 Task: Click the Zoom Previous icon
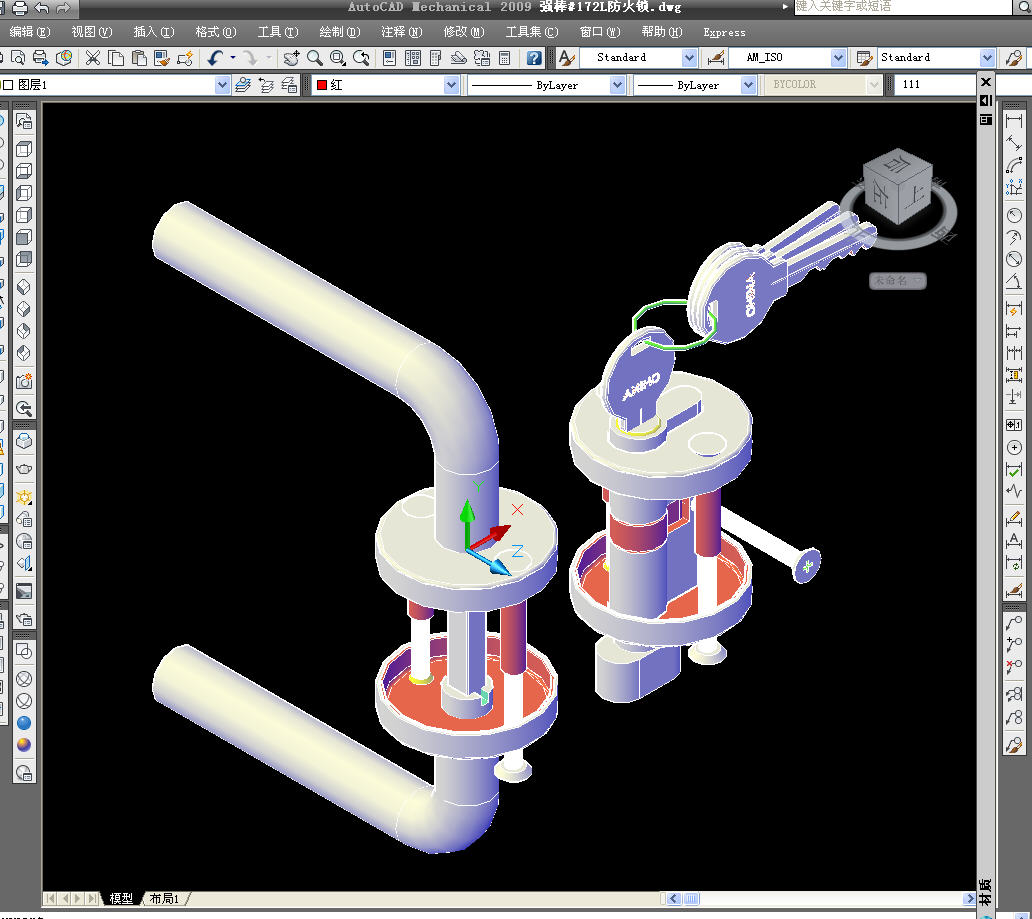coord(361,58)
